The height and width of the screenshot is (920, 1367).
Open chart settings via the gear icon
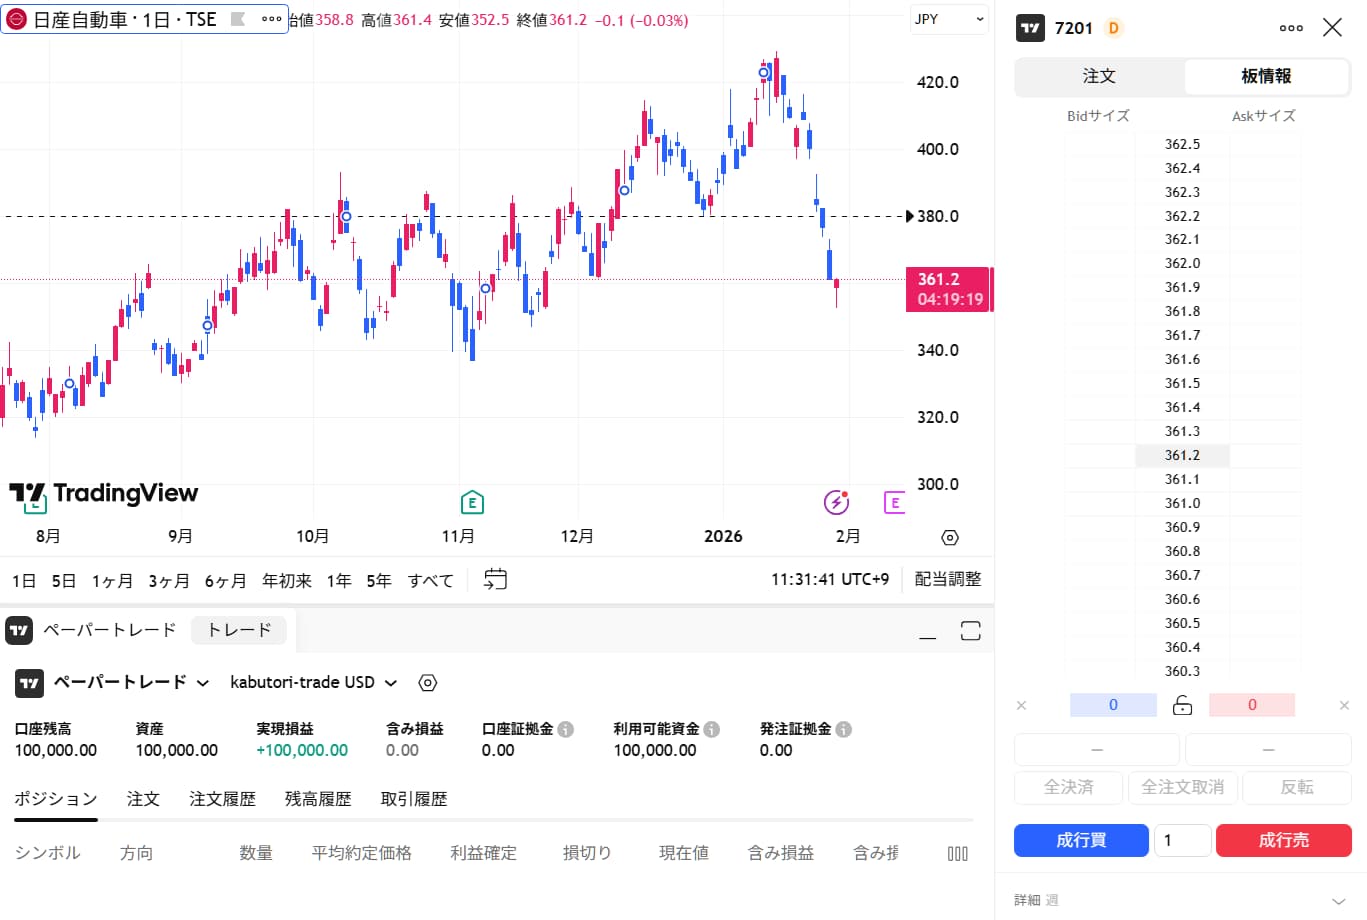coord(948,537)
